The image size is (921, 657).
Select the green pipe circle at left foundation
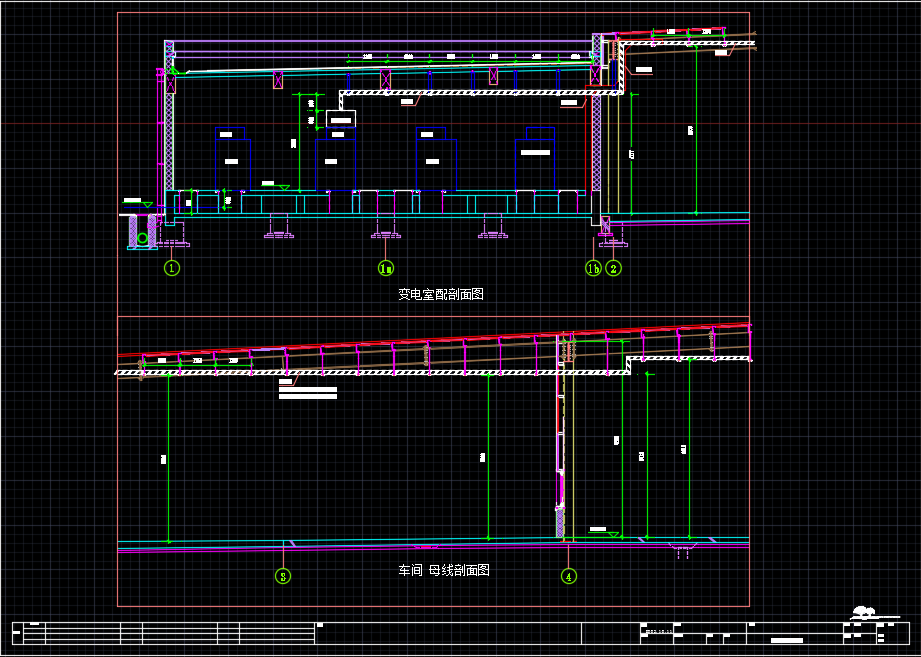tap(143, 238)
